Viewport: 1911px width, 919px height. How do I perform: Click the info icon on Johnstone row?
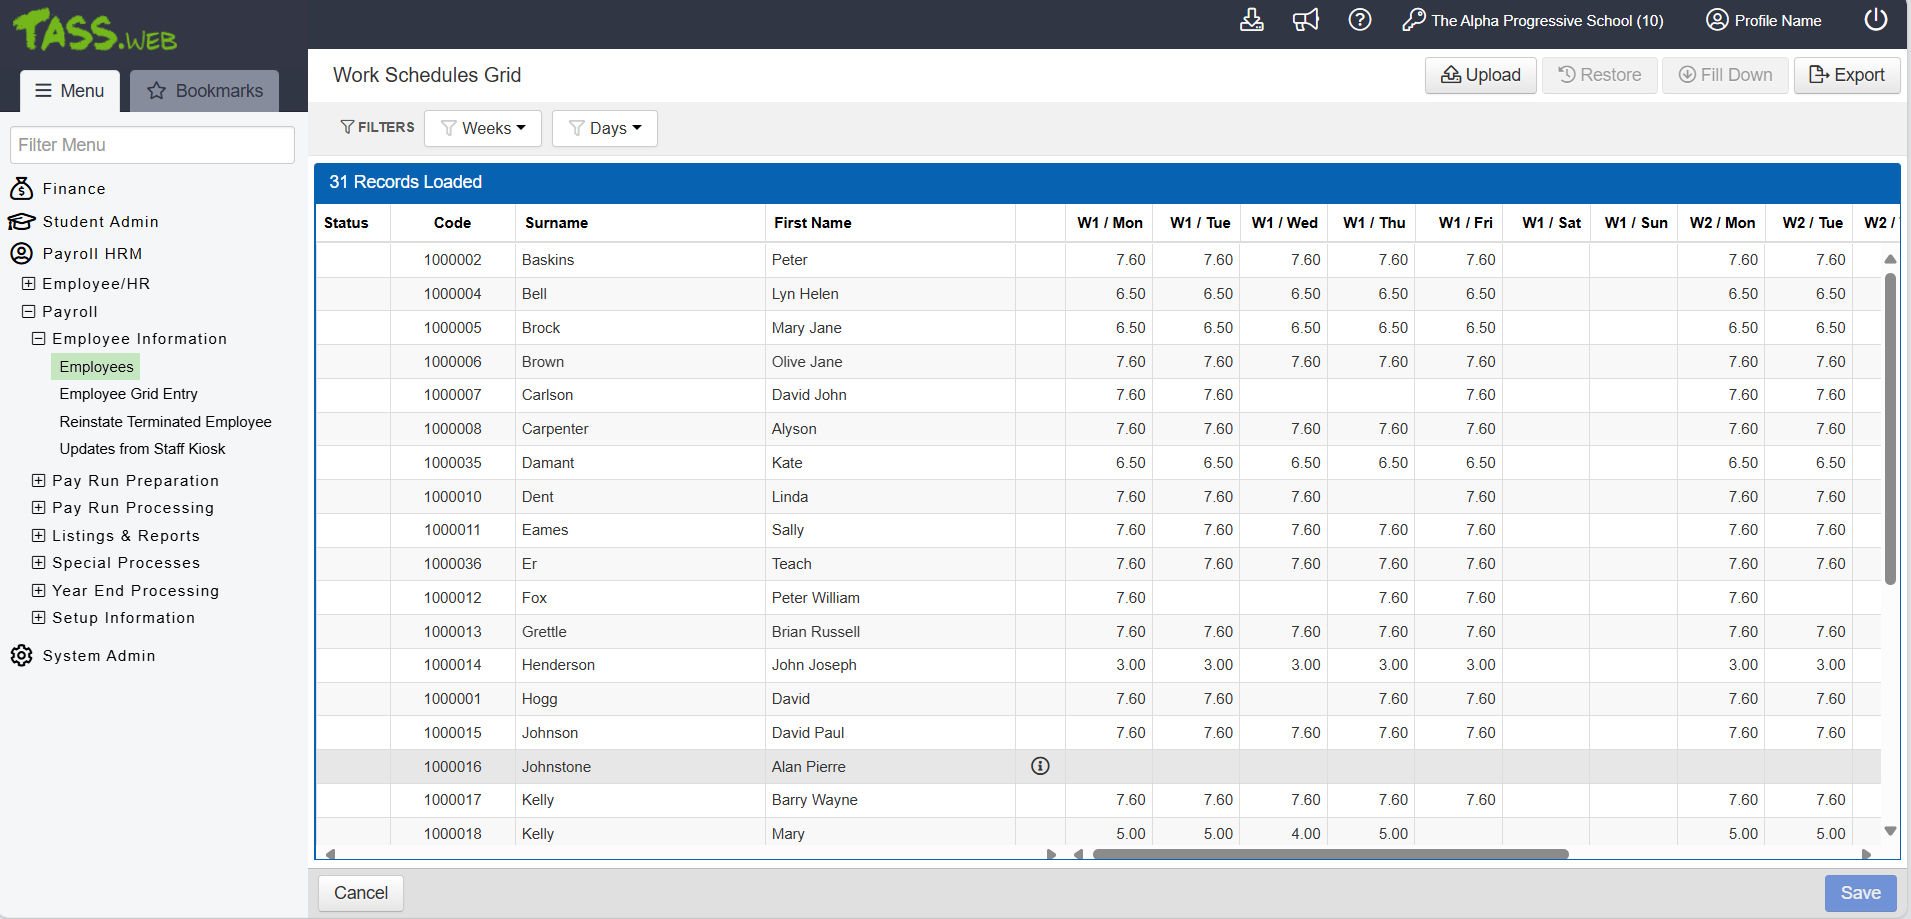[x=1040, y=766]
